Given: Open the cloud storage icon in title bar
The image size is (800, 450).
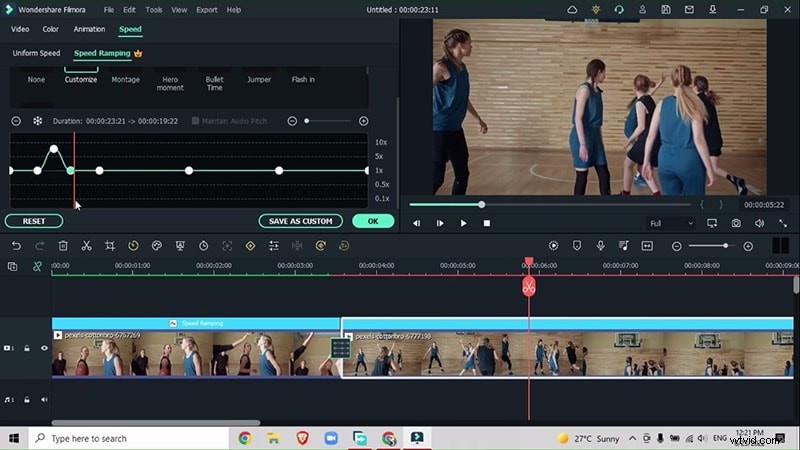Looking at the screenshot, I should coord(572,10).
